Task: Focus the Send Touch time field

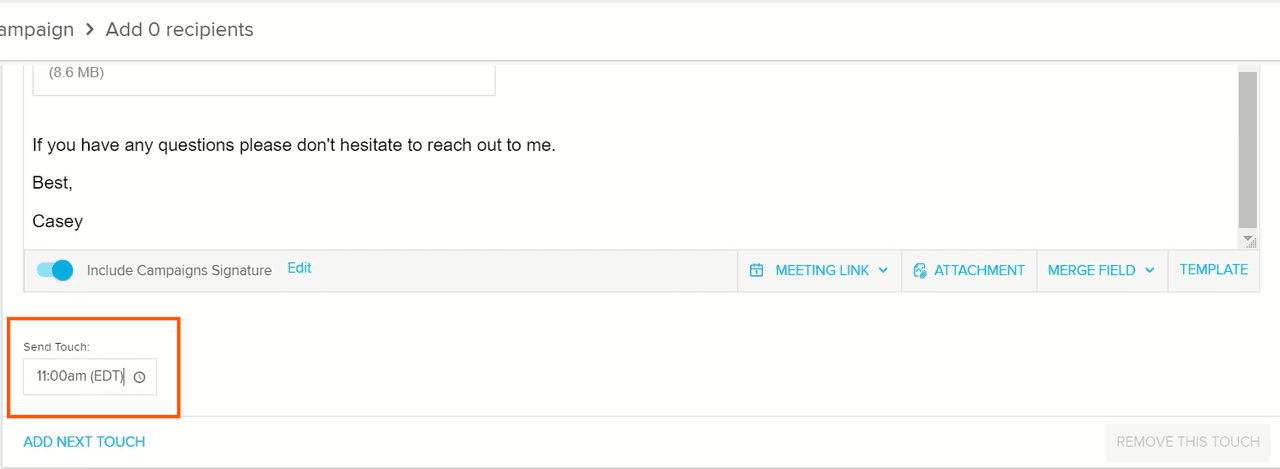Action: pos(78,377)
